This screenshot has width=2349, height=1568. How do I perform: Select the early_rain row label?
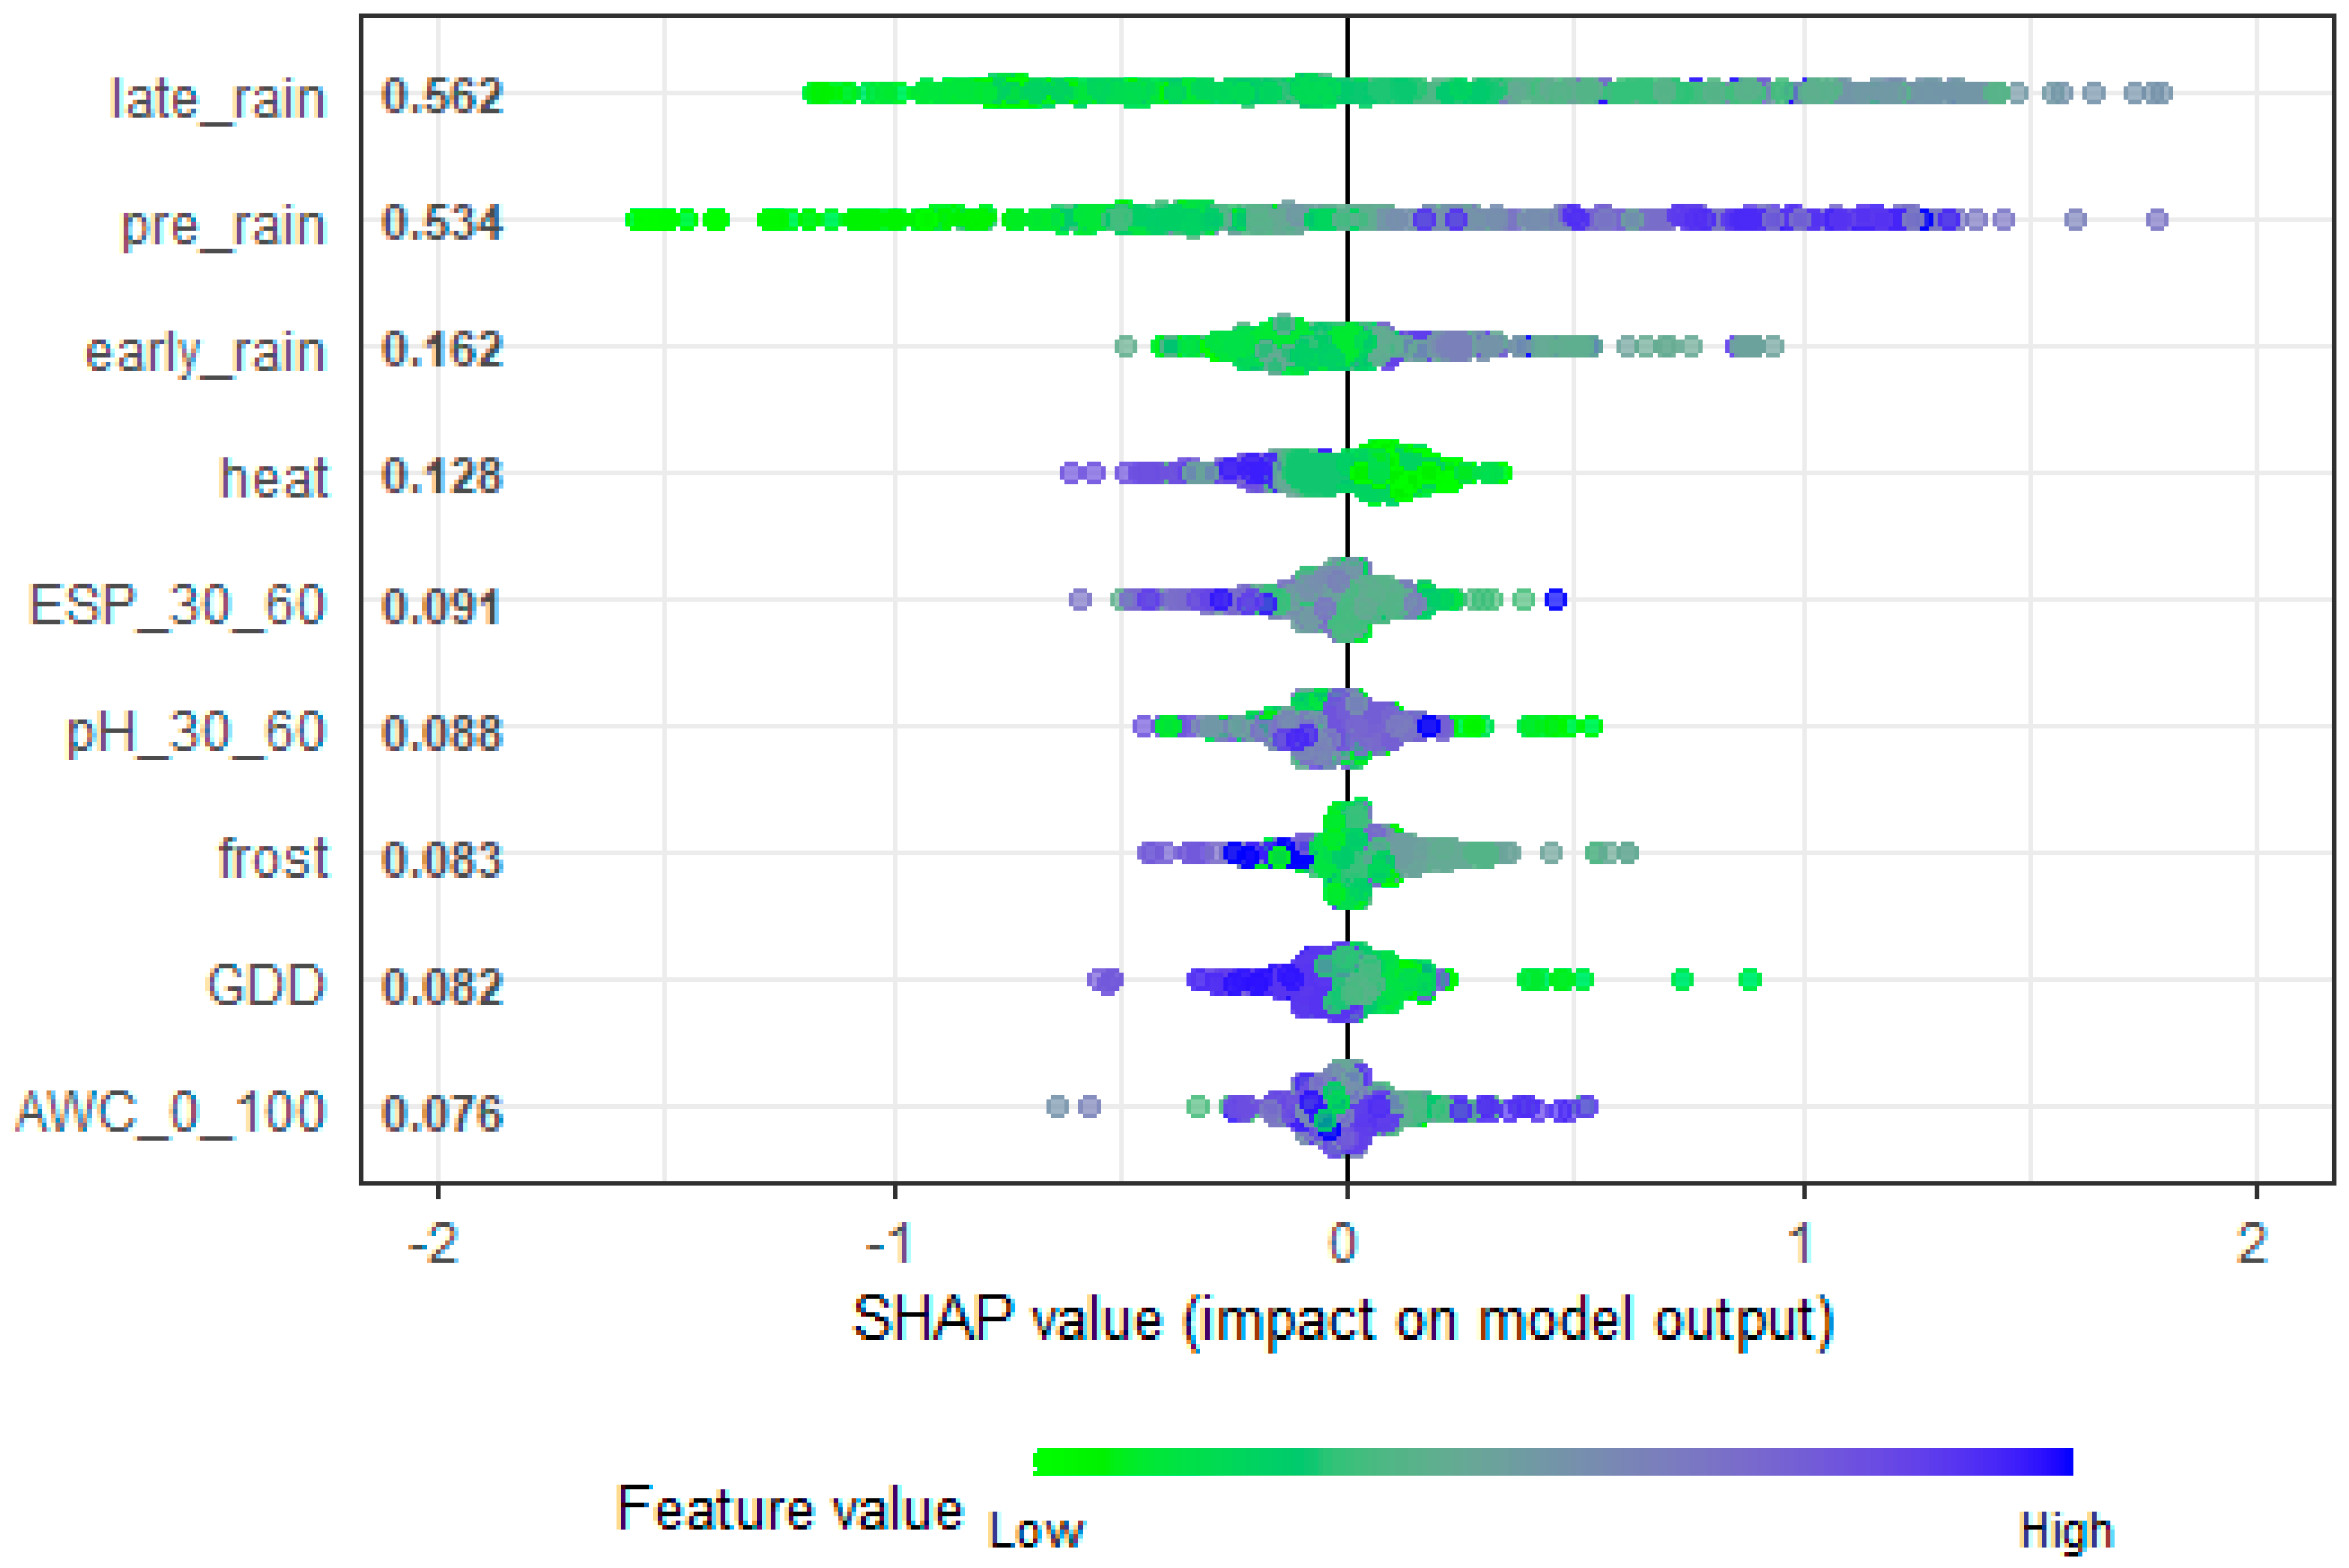coord(205,352)
